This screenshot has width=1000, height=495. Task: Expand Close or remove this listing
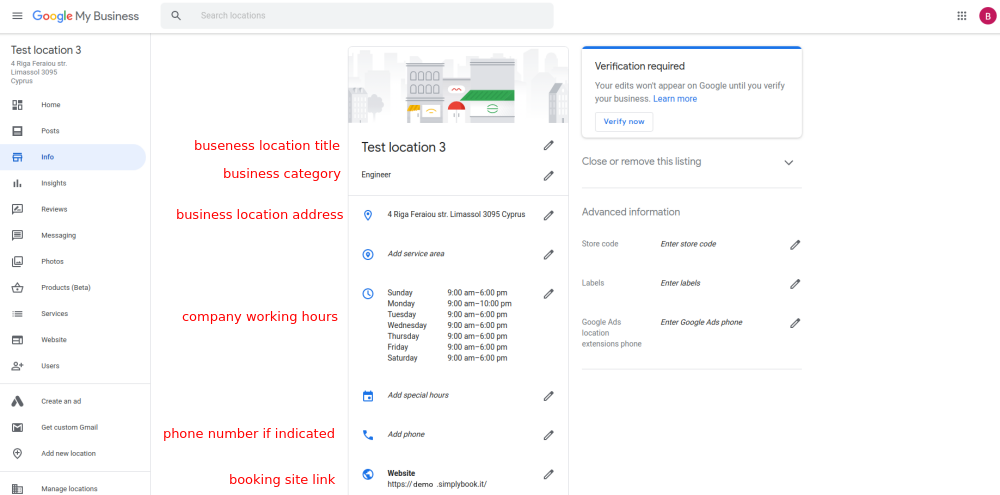[788, 162]
